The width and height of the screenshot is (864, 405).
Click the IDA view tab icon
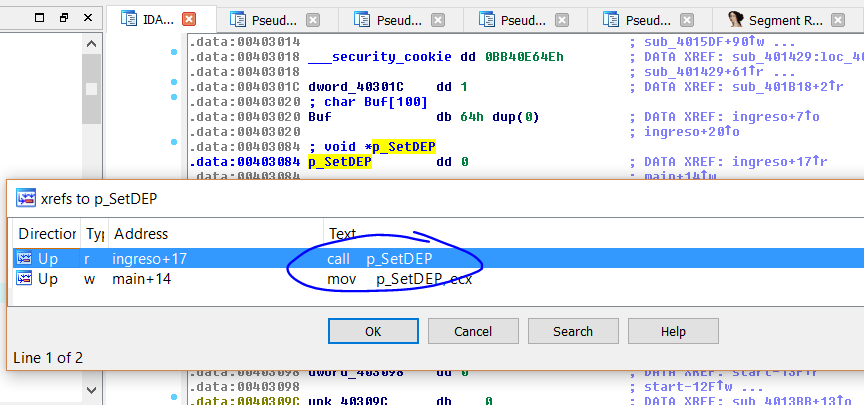click(x=129, y=19)
